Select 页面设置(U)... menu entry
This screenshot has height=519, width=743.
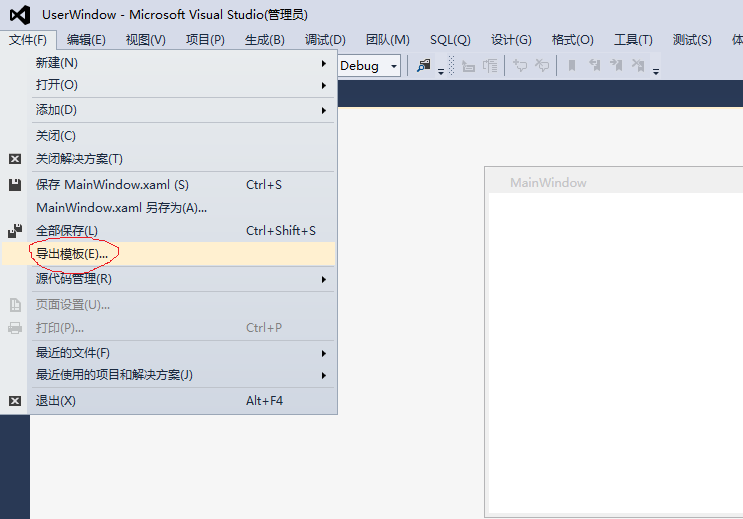click(169, 305)
